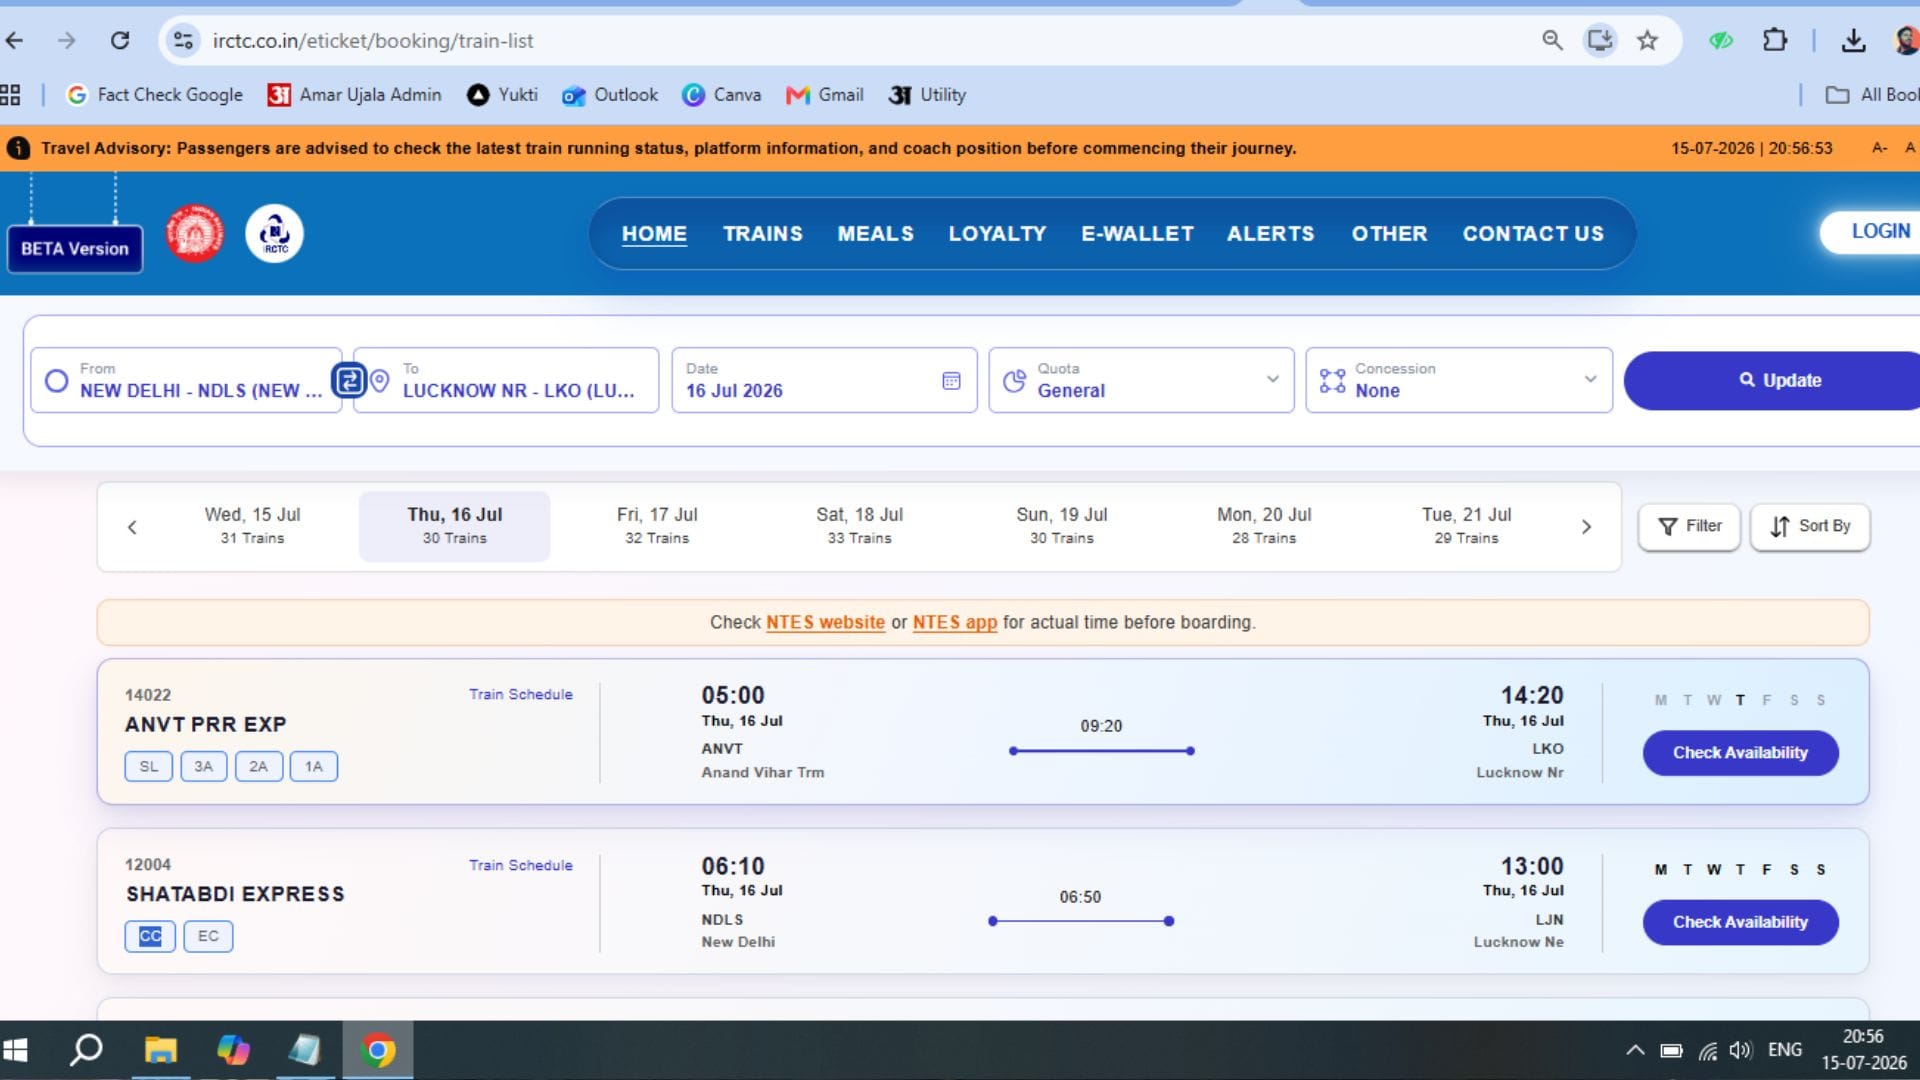Click the browser forward arrow

pyautogui.click(x=66, y=40)
